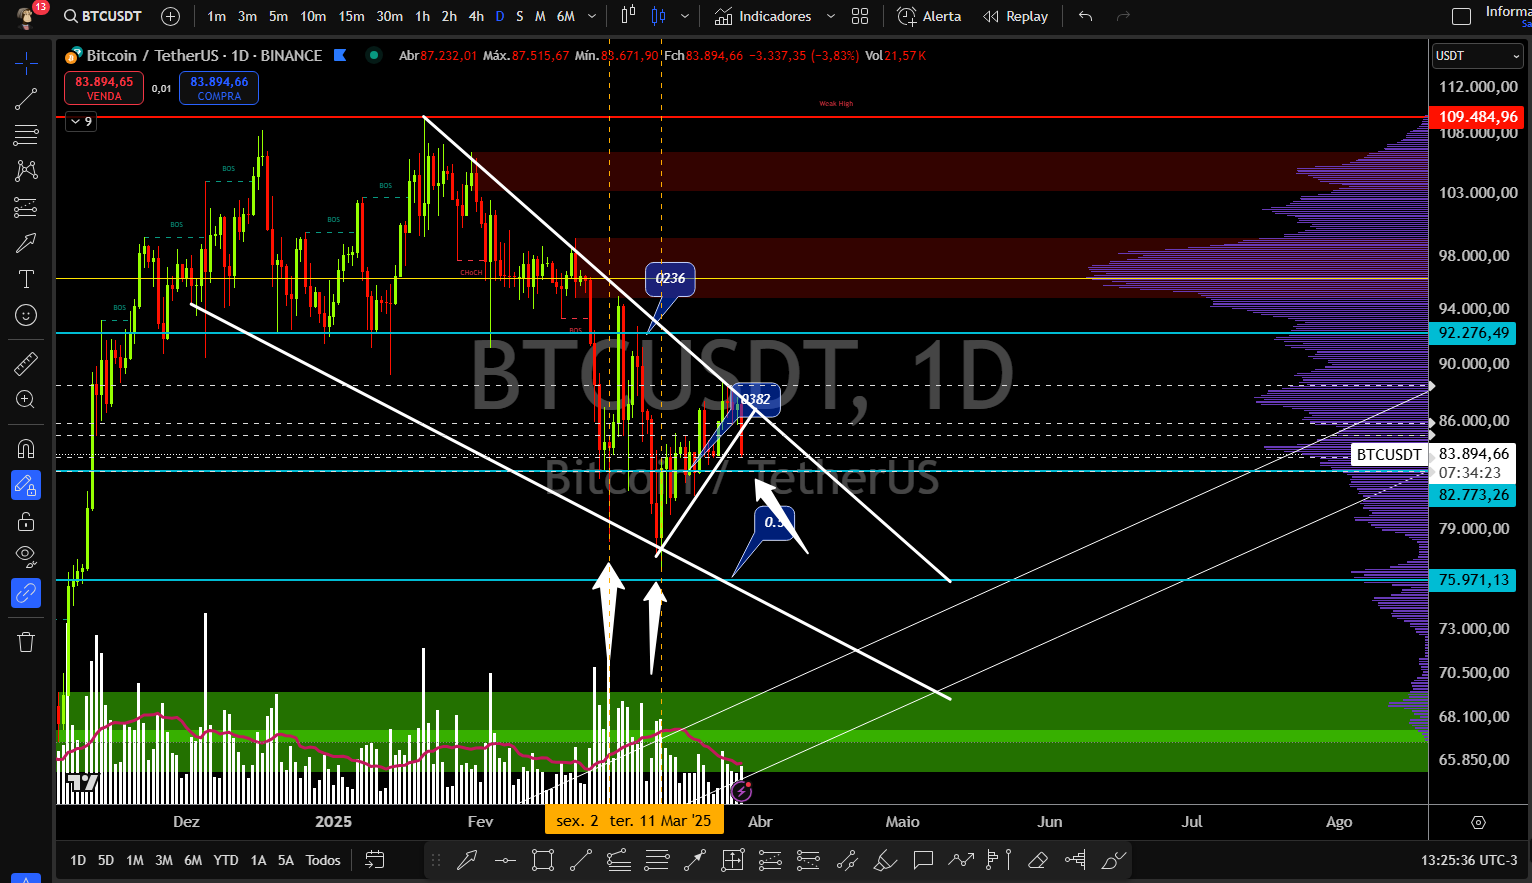Select eraser tool in floating toolbar

1037,860
